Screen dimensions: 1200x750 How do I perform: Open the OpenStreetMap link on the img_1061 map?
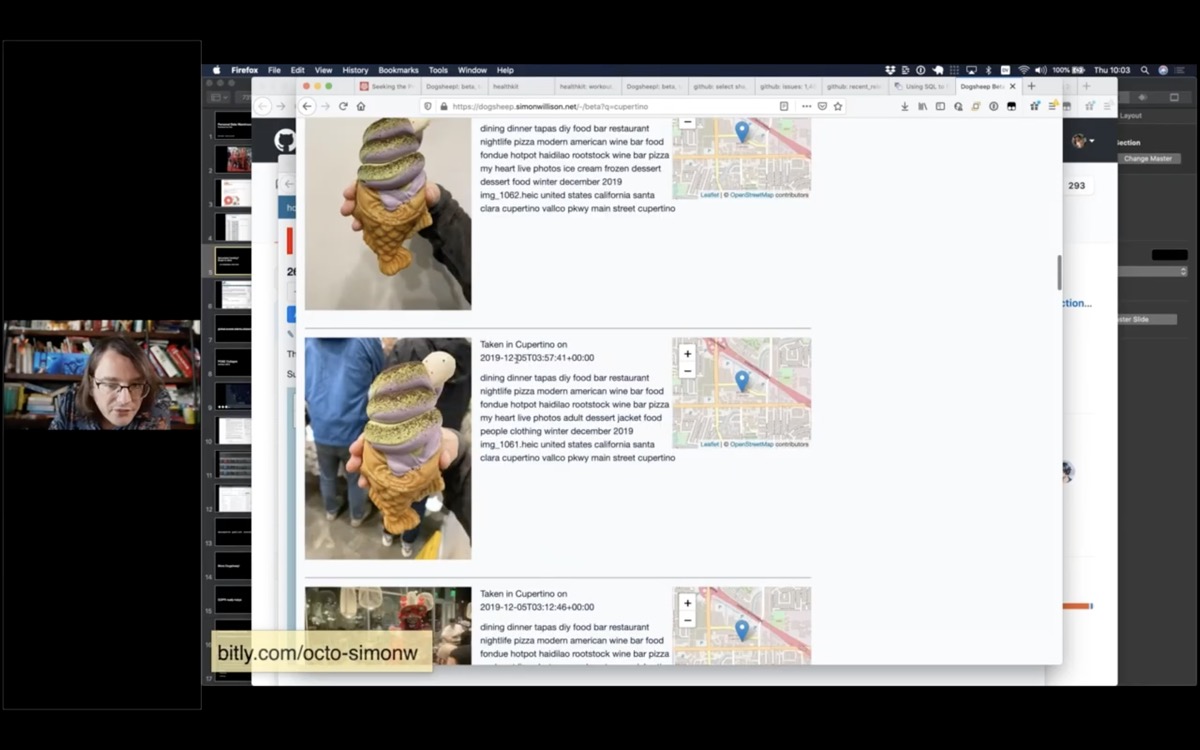751,444
